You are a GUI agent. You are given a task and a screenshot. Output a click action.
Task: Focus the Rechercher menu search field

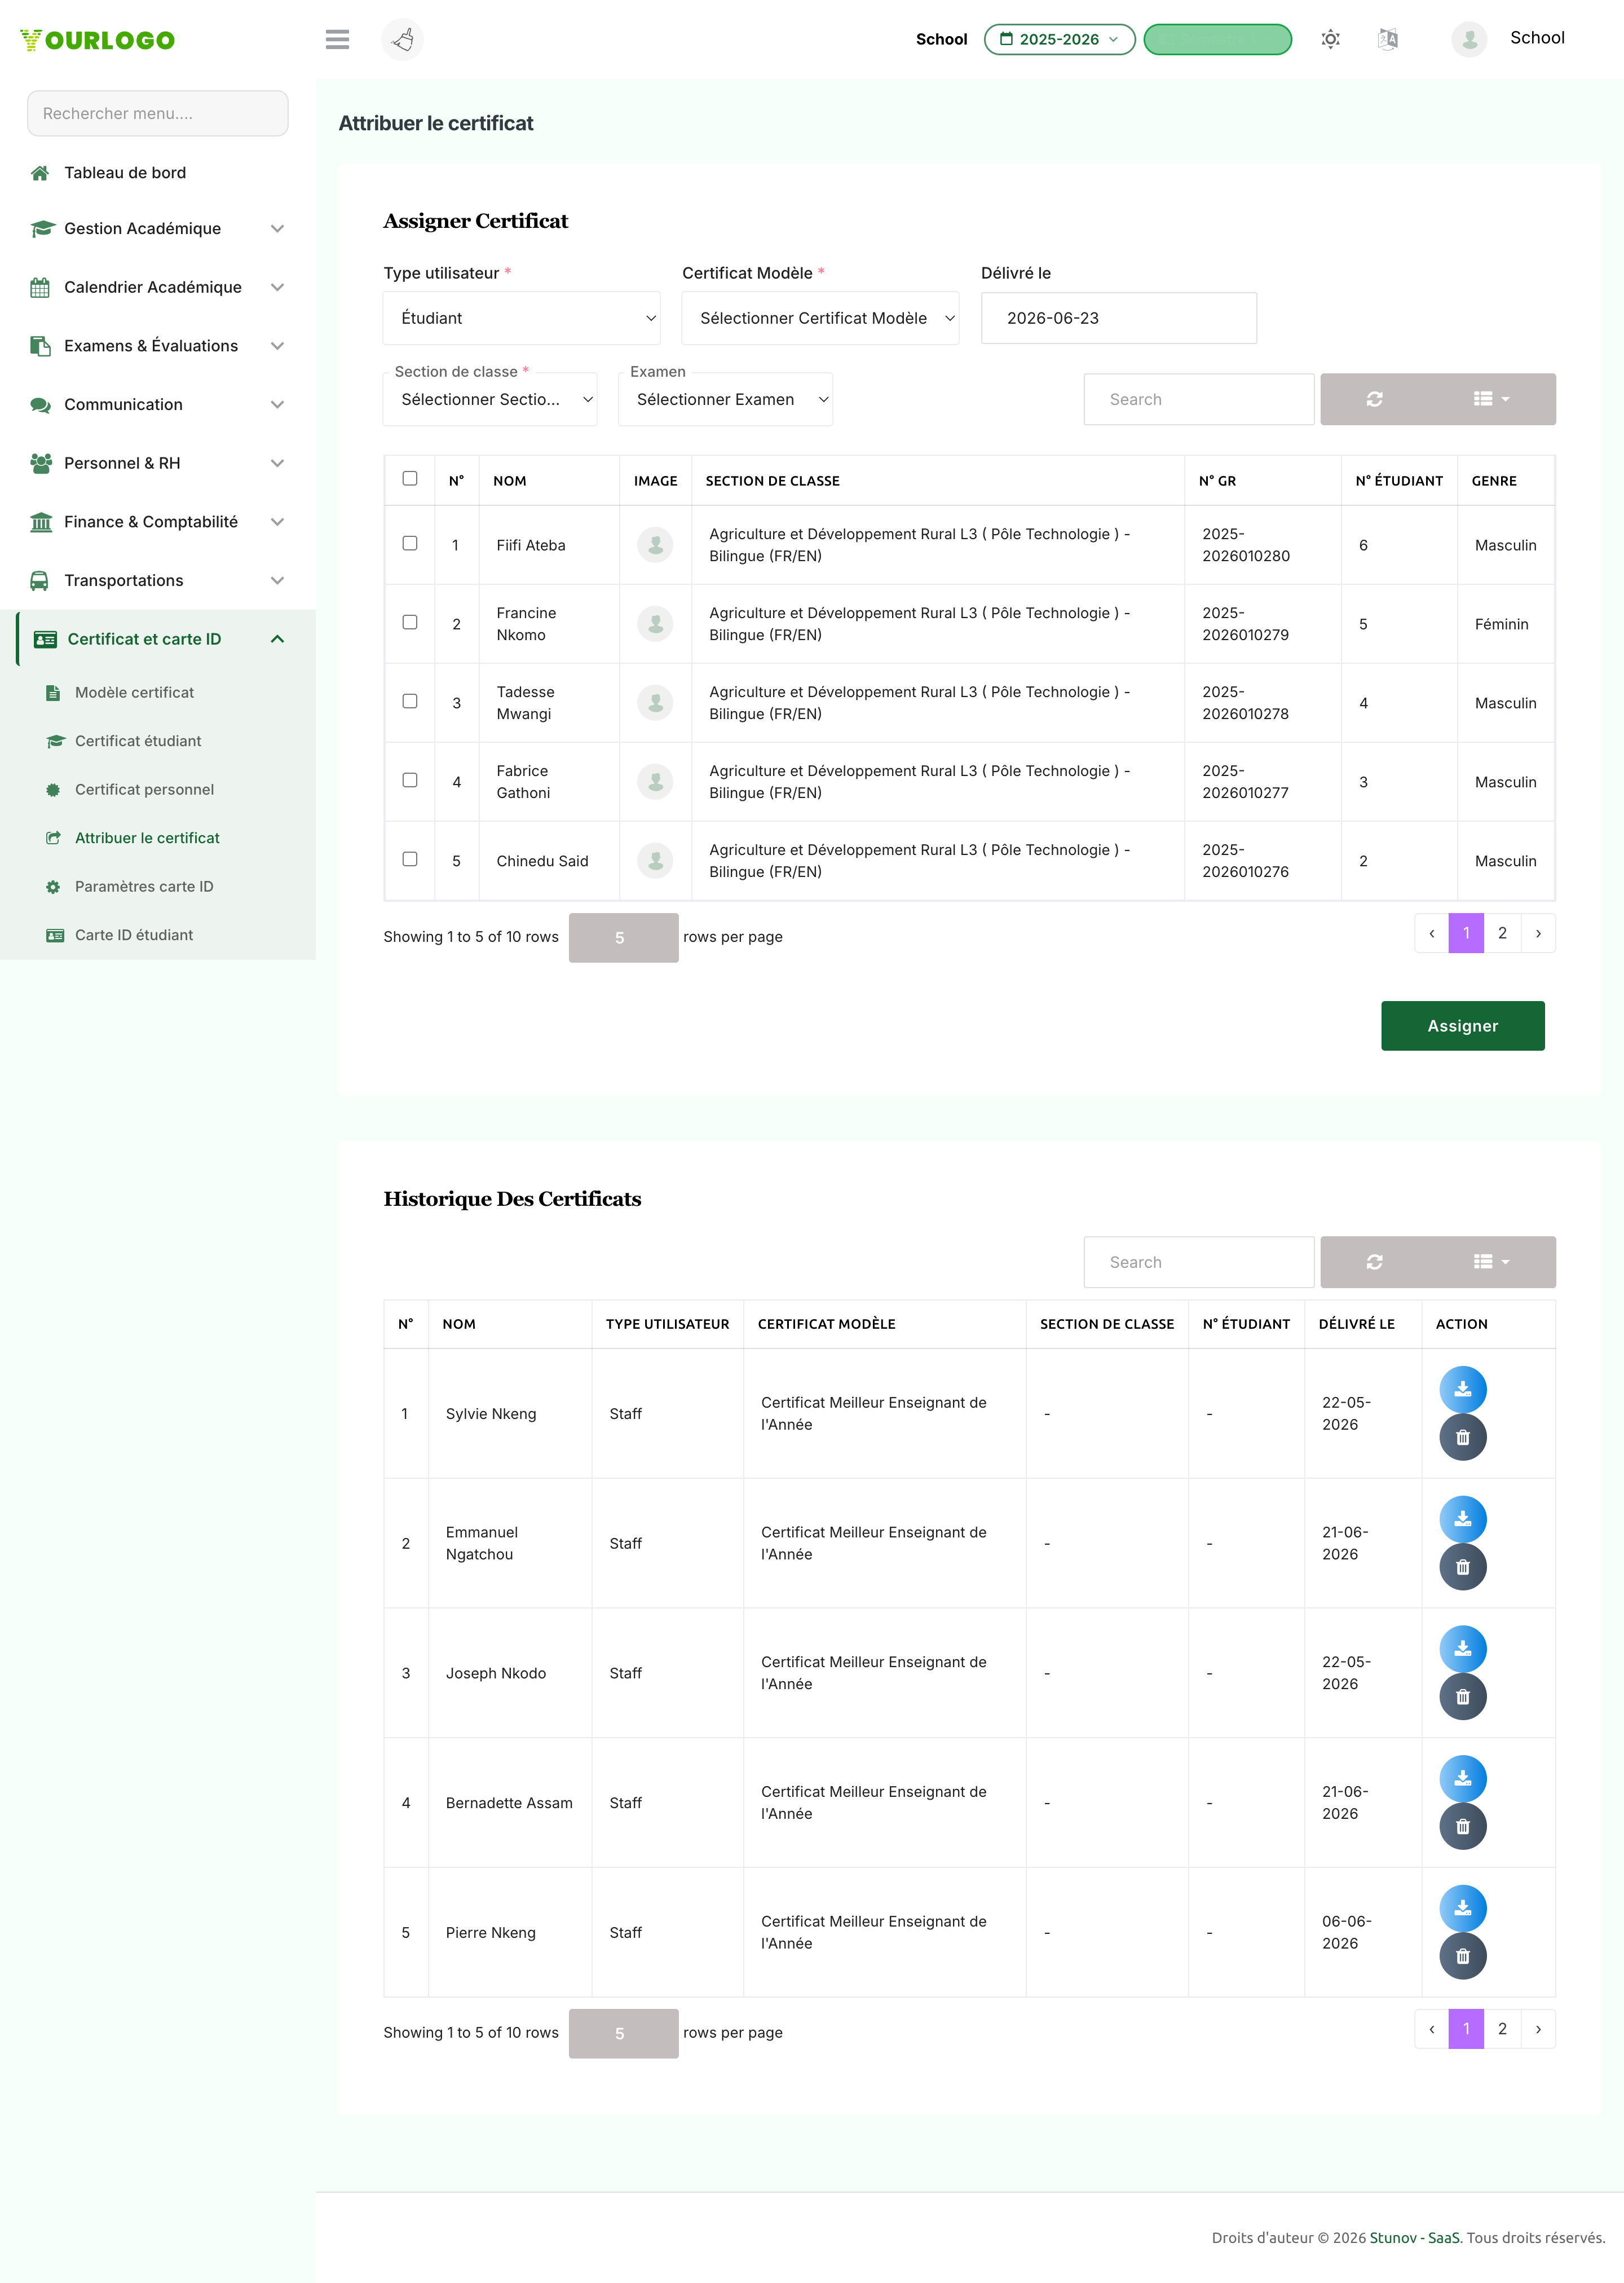(x=158, y=114)
